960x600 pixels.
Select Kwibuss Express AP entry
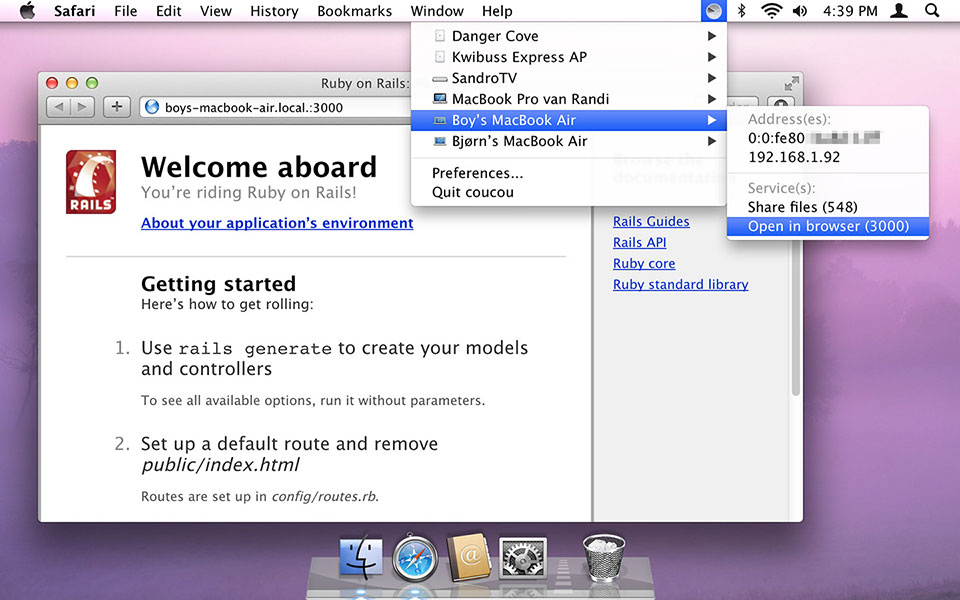click(x=569, y=57)
